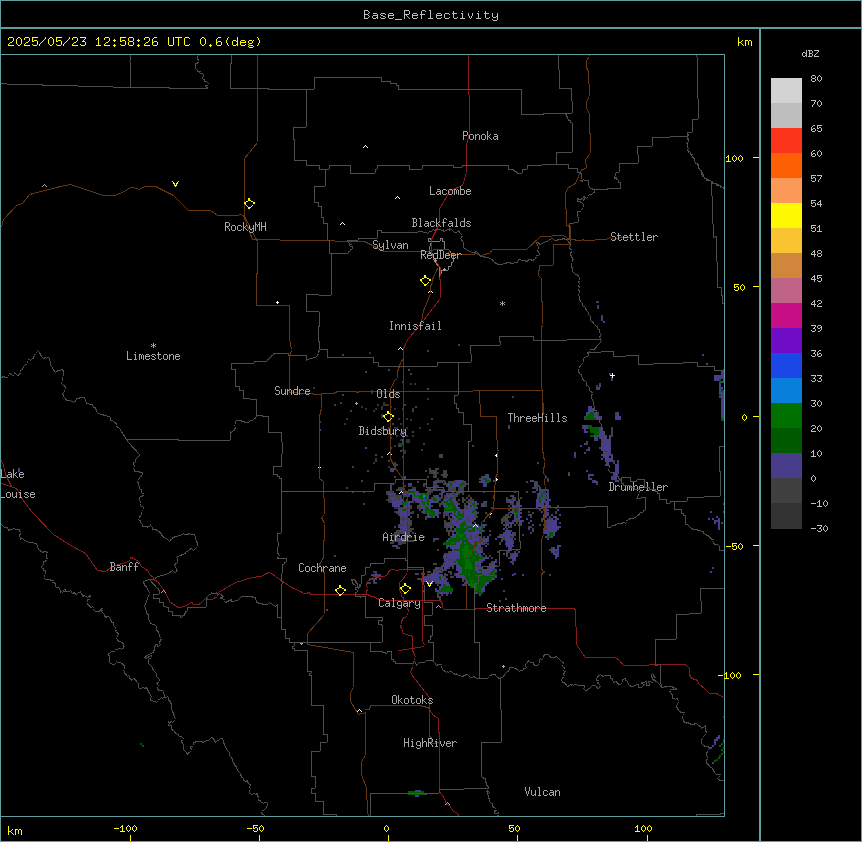Select the yellow diamond marker beside Olds
Screen dimensions: 862x842
tap(388, 417)
